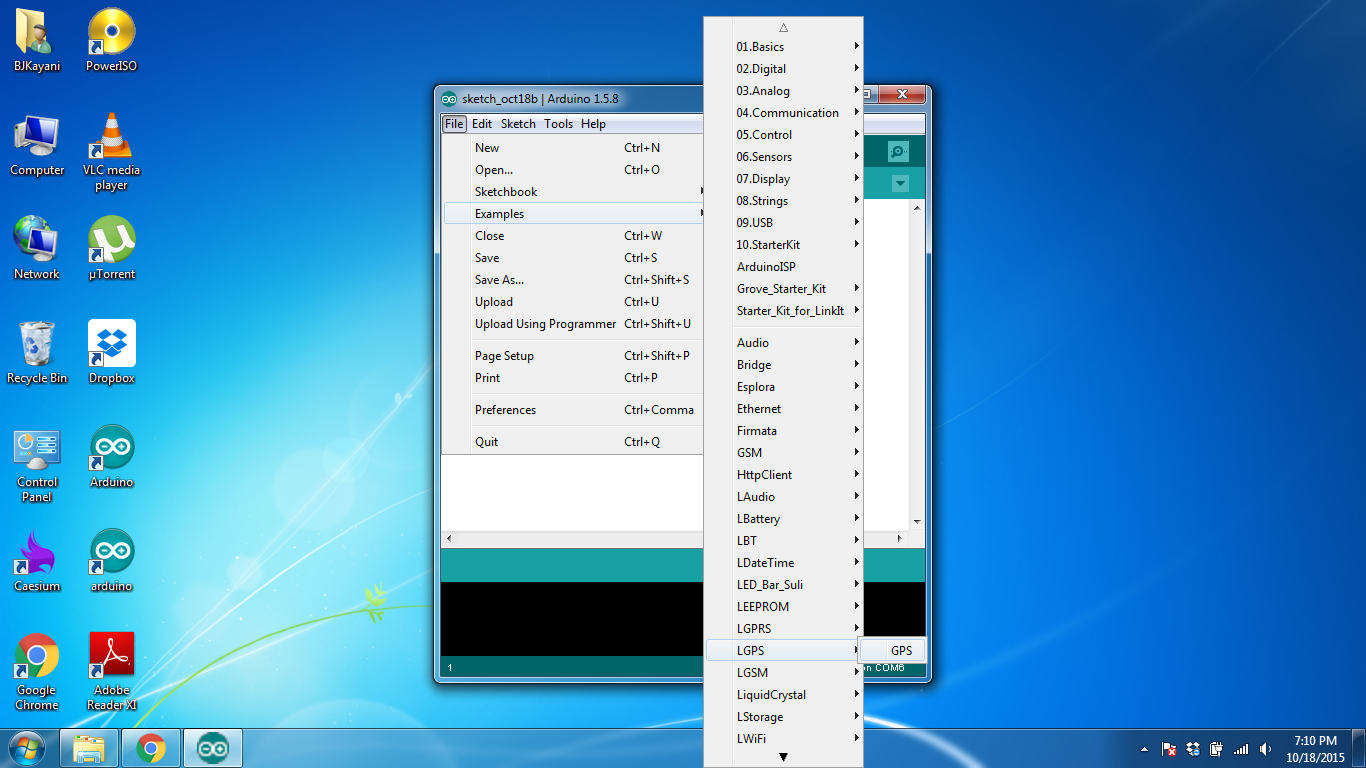The image size is (1366, 768).
Task: Open Preferences from File menu
Action: tap(574, 410)
